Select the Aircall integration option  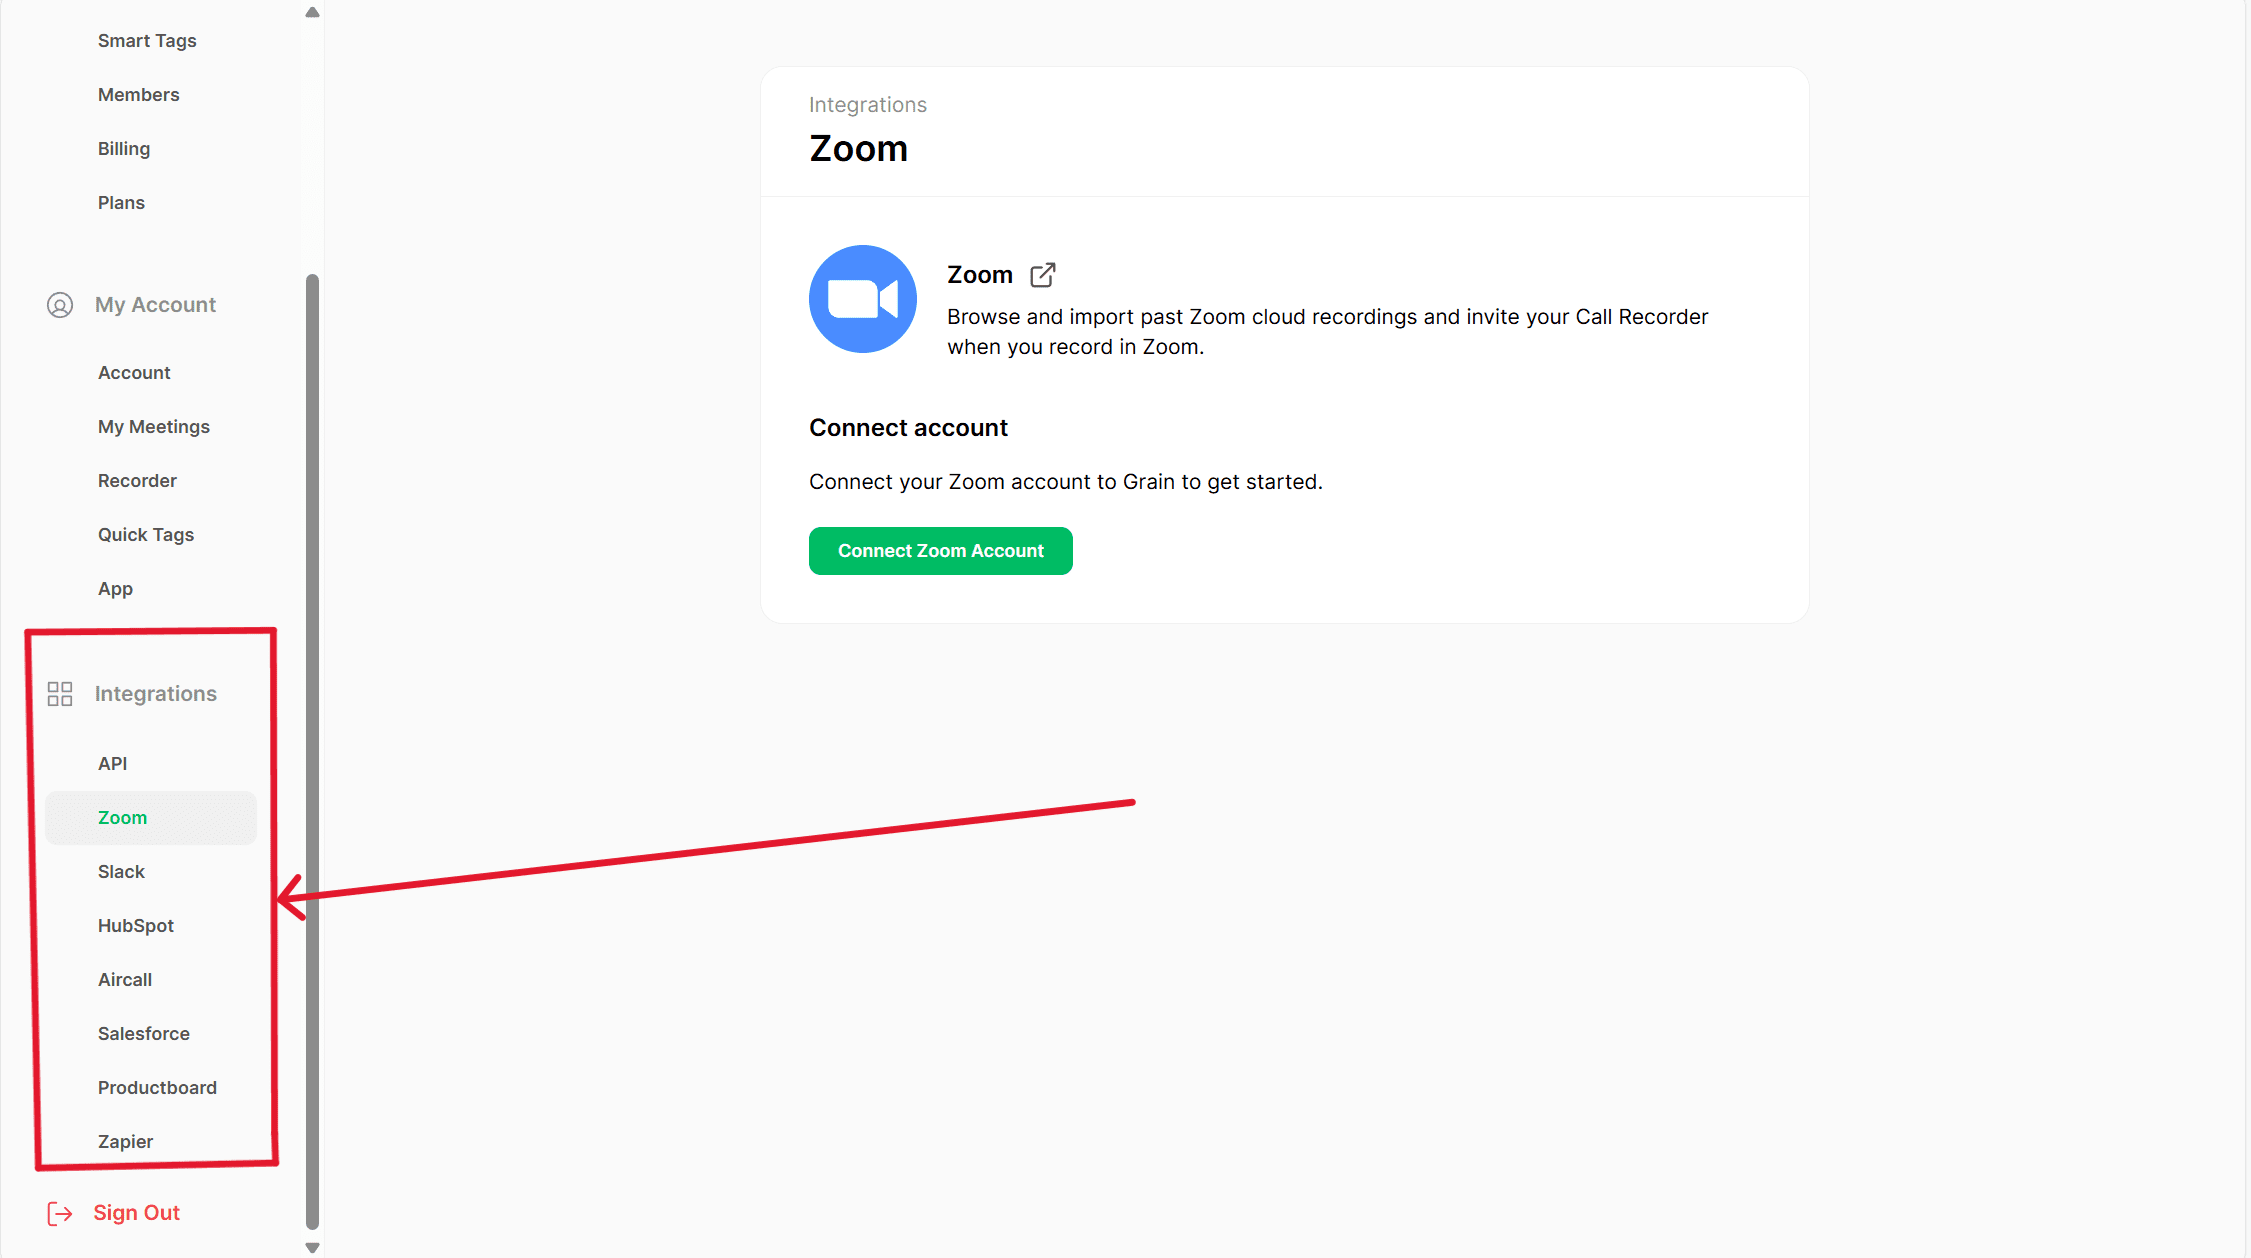tap(124, 978)
